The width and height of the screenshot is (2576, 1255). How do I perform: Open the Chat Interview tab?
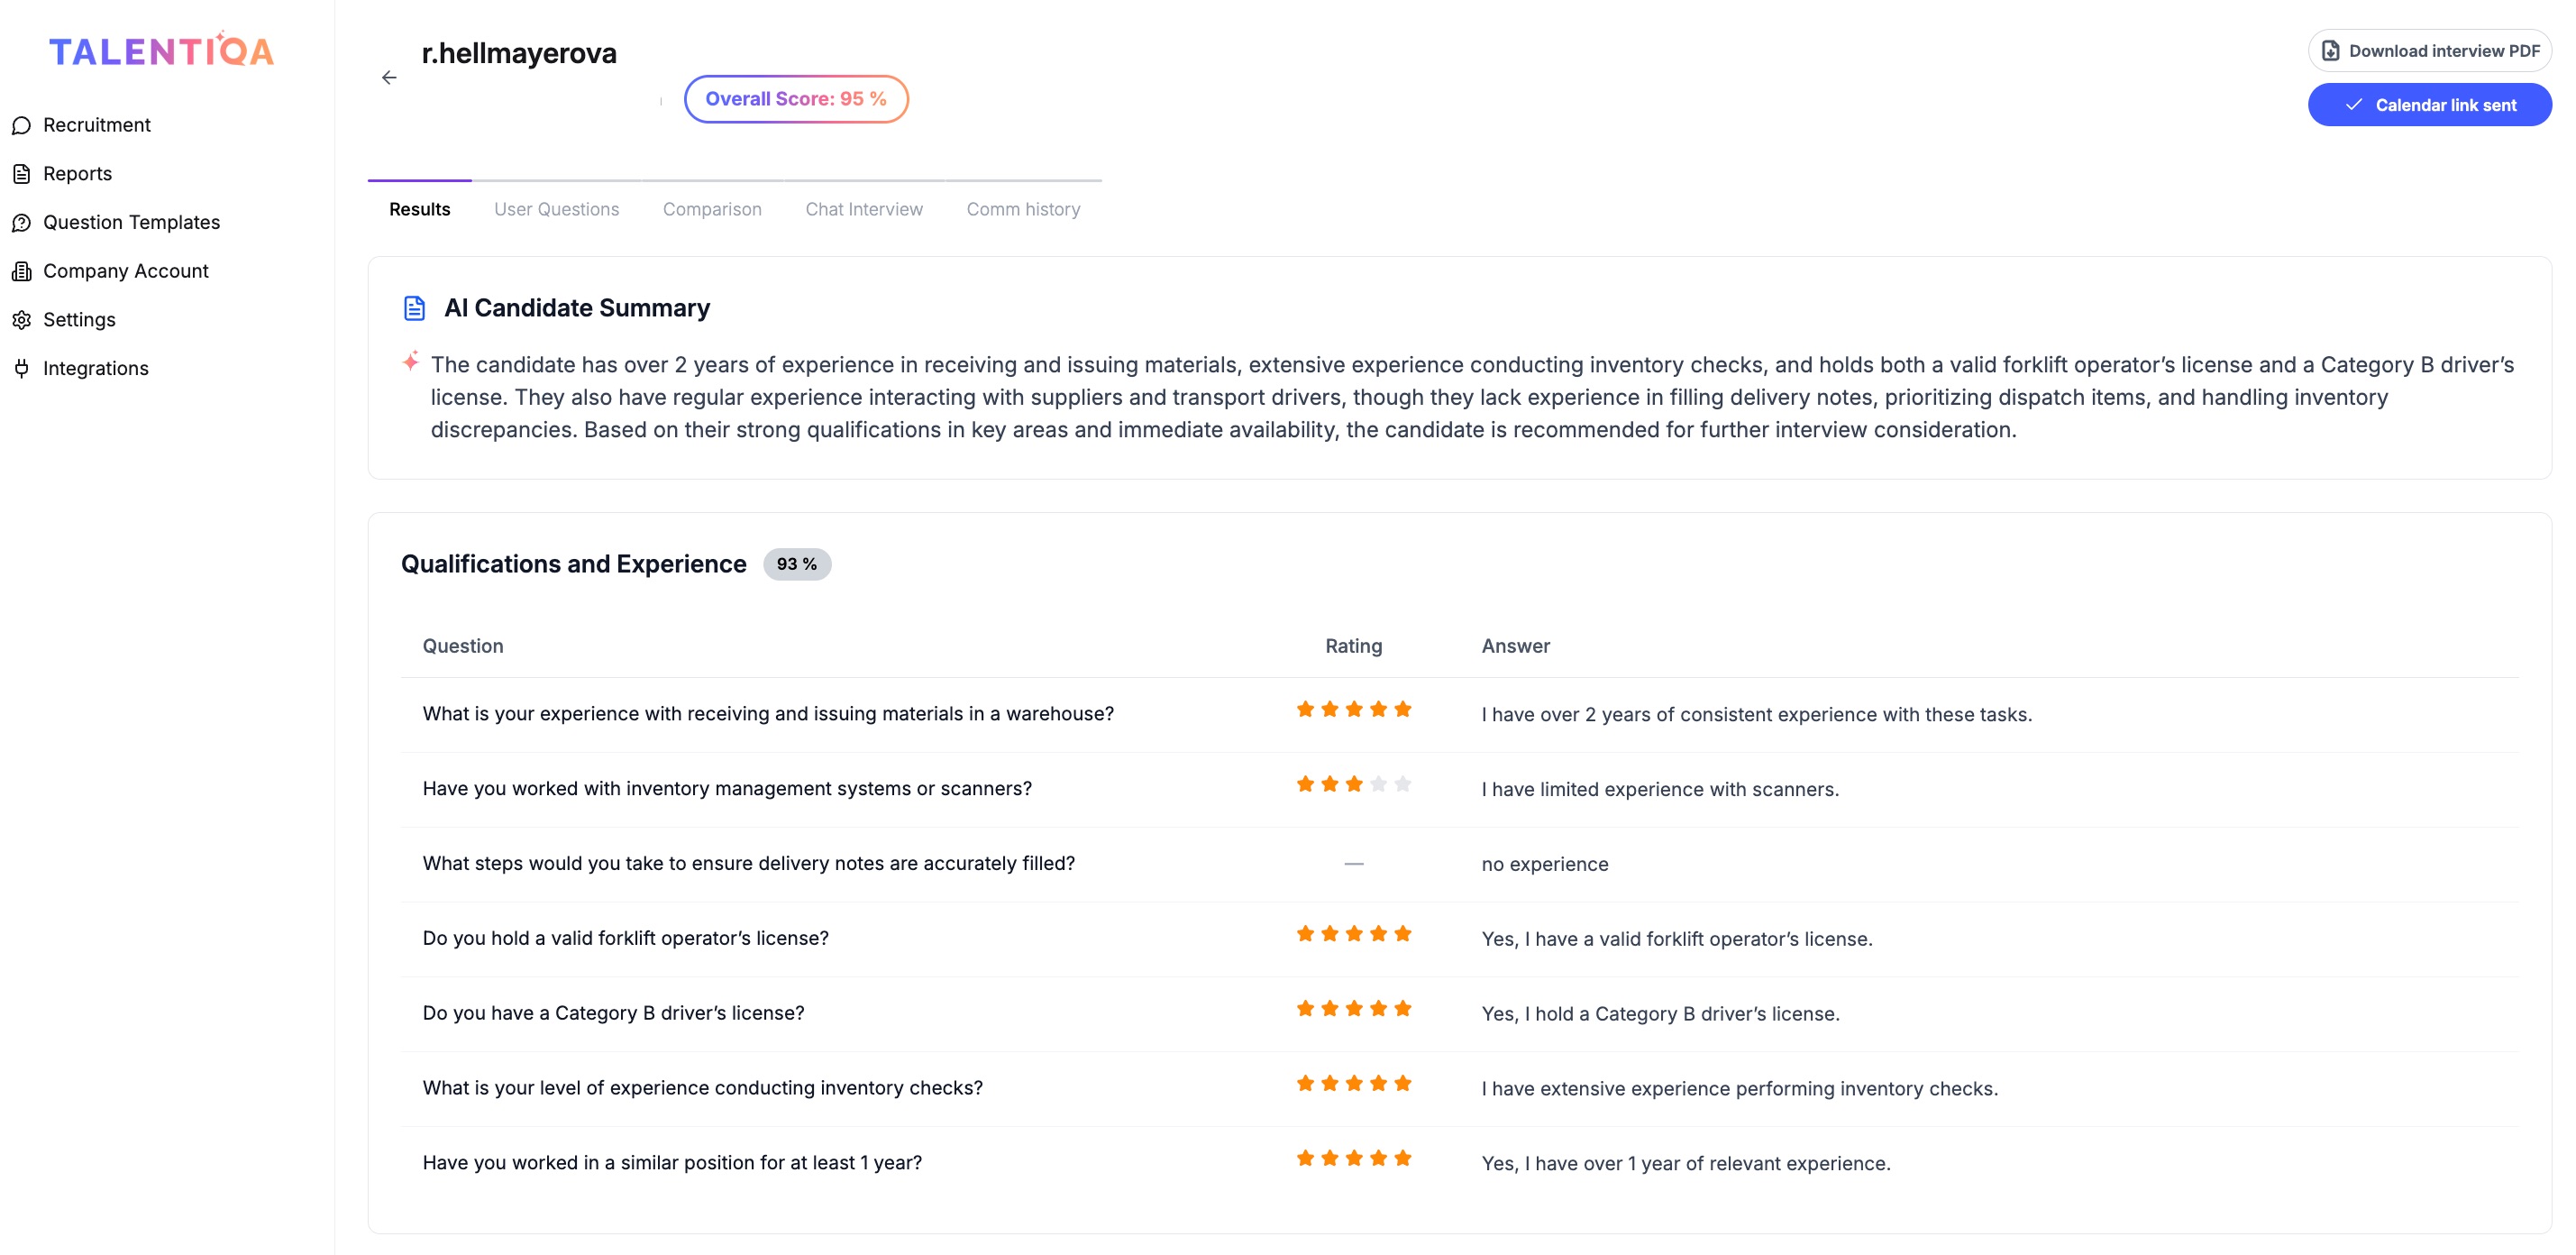[864, 209]
